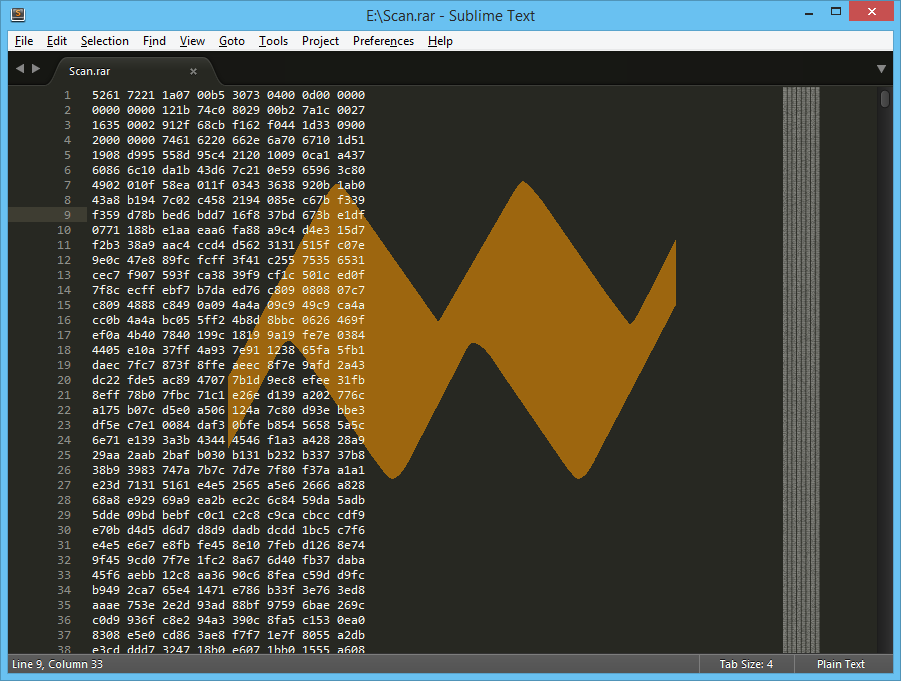Screen dimensions: 901x681
Task: Maximize the Sublime Text window
Action: 836,13
